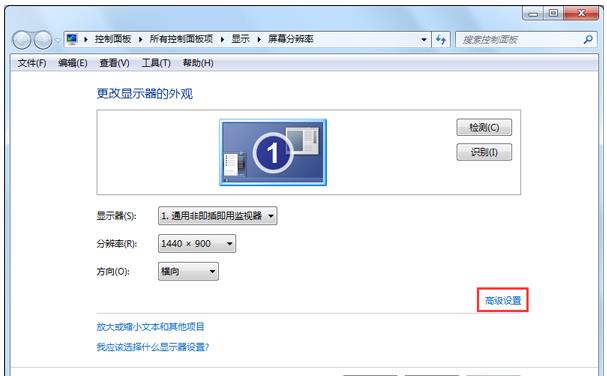Expand the arrow before 控制面板 in the breadcrumb
Screen dimensions: 607x376
point(86,39)
